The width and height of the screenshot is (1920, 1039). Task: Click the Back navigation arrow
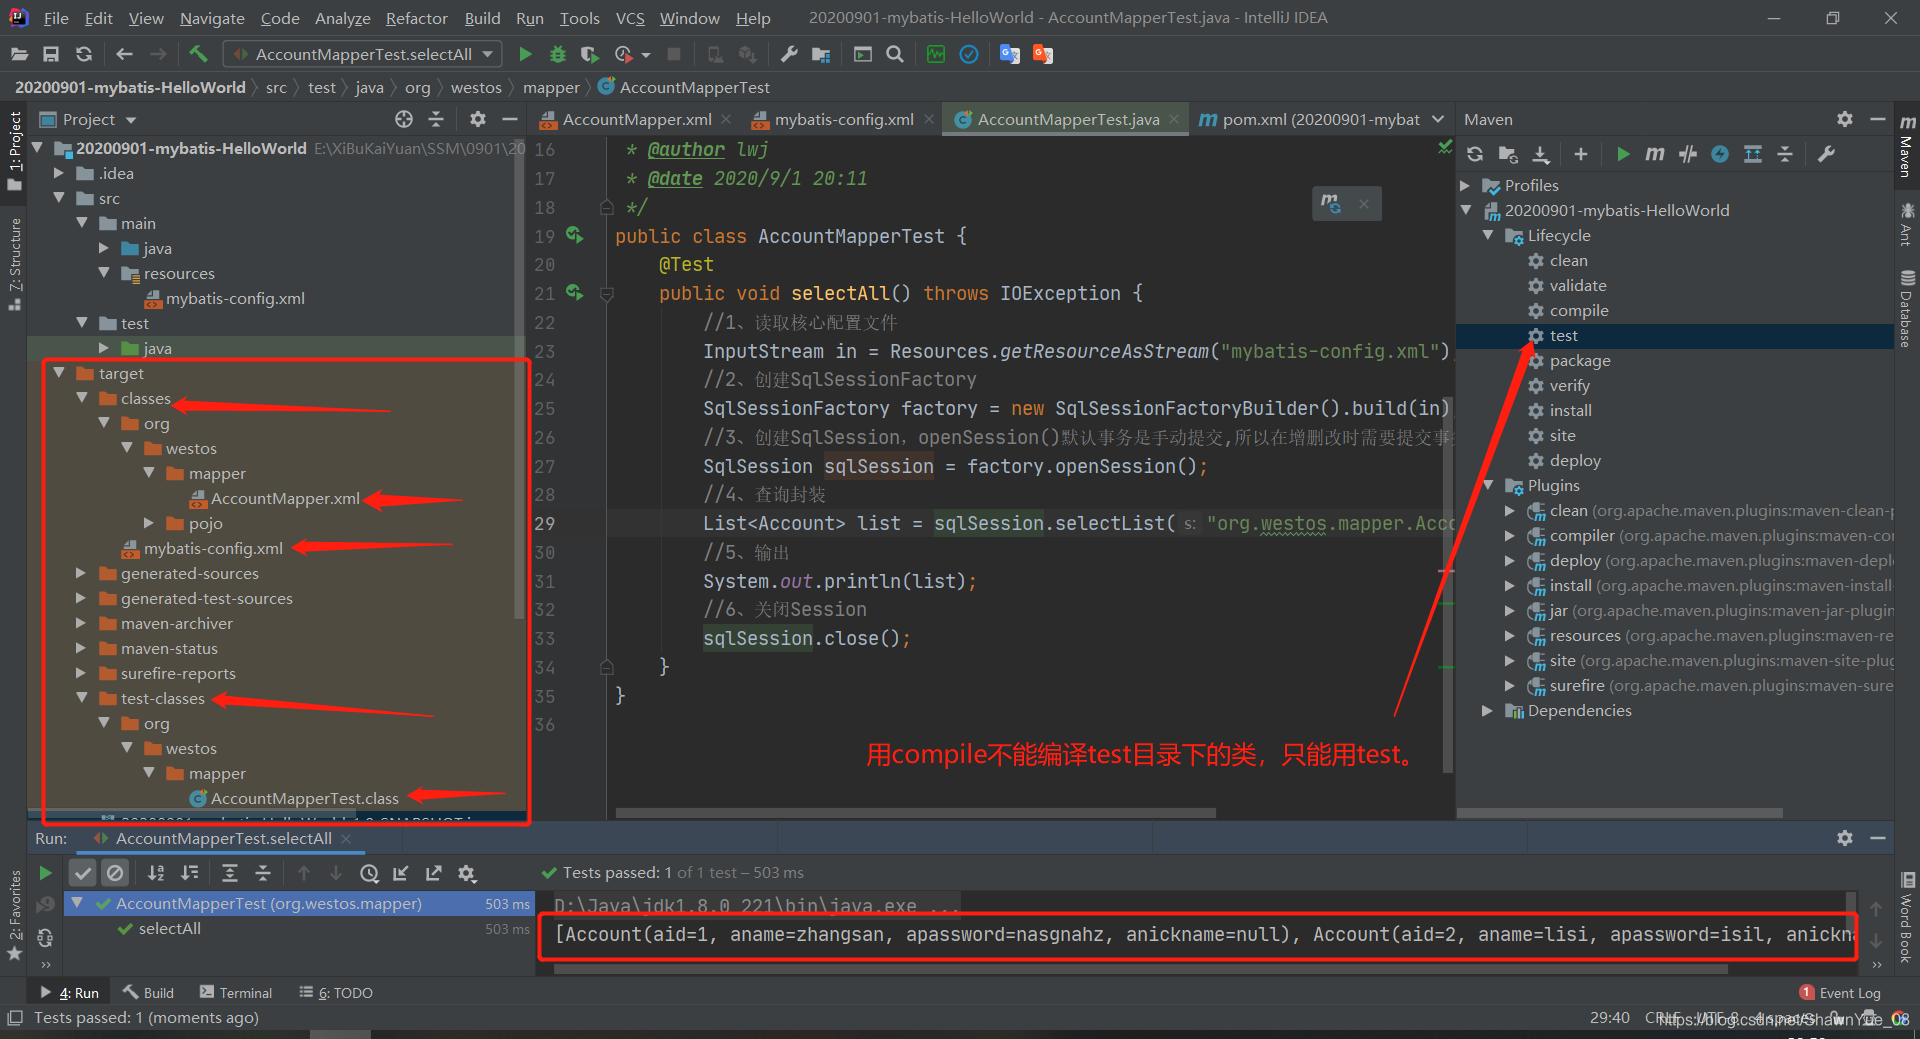point(124,54)
